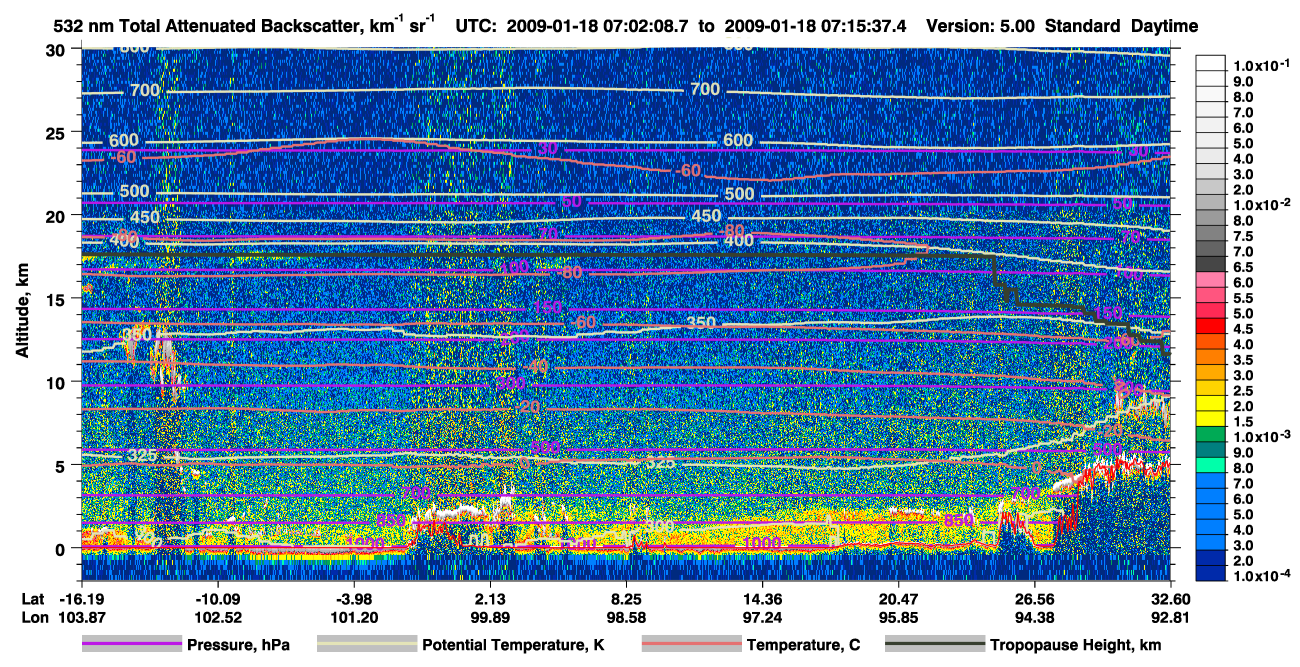Click the Temperature, C legend label
This screenshot has width=1300, height=667.
coord(804,646)
